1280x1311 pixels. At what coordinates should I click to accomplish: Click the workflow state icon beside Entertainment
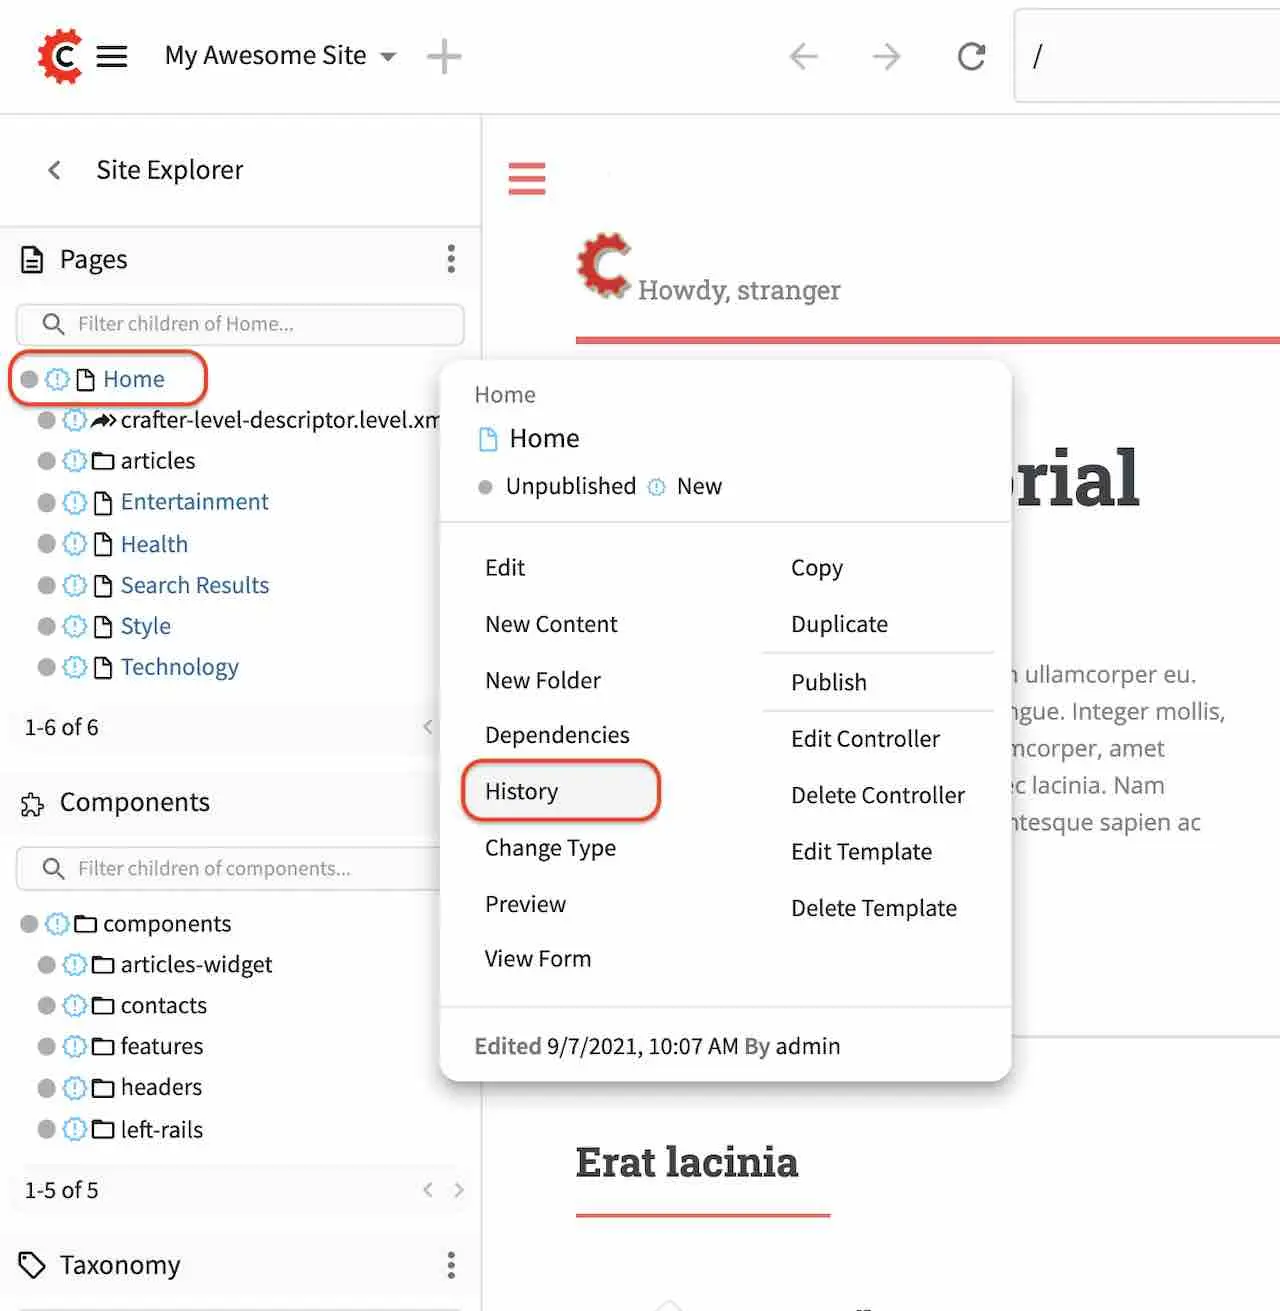pyautogui.click(x=75, y=502)
